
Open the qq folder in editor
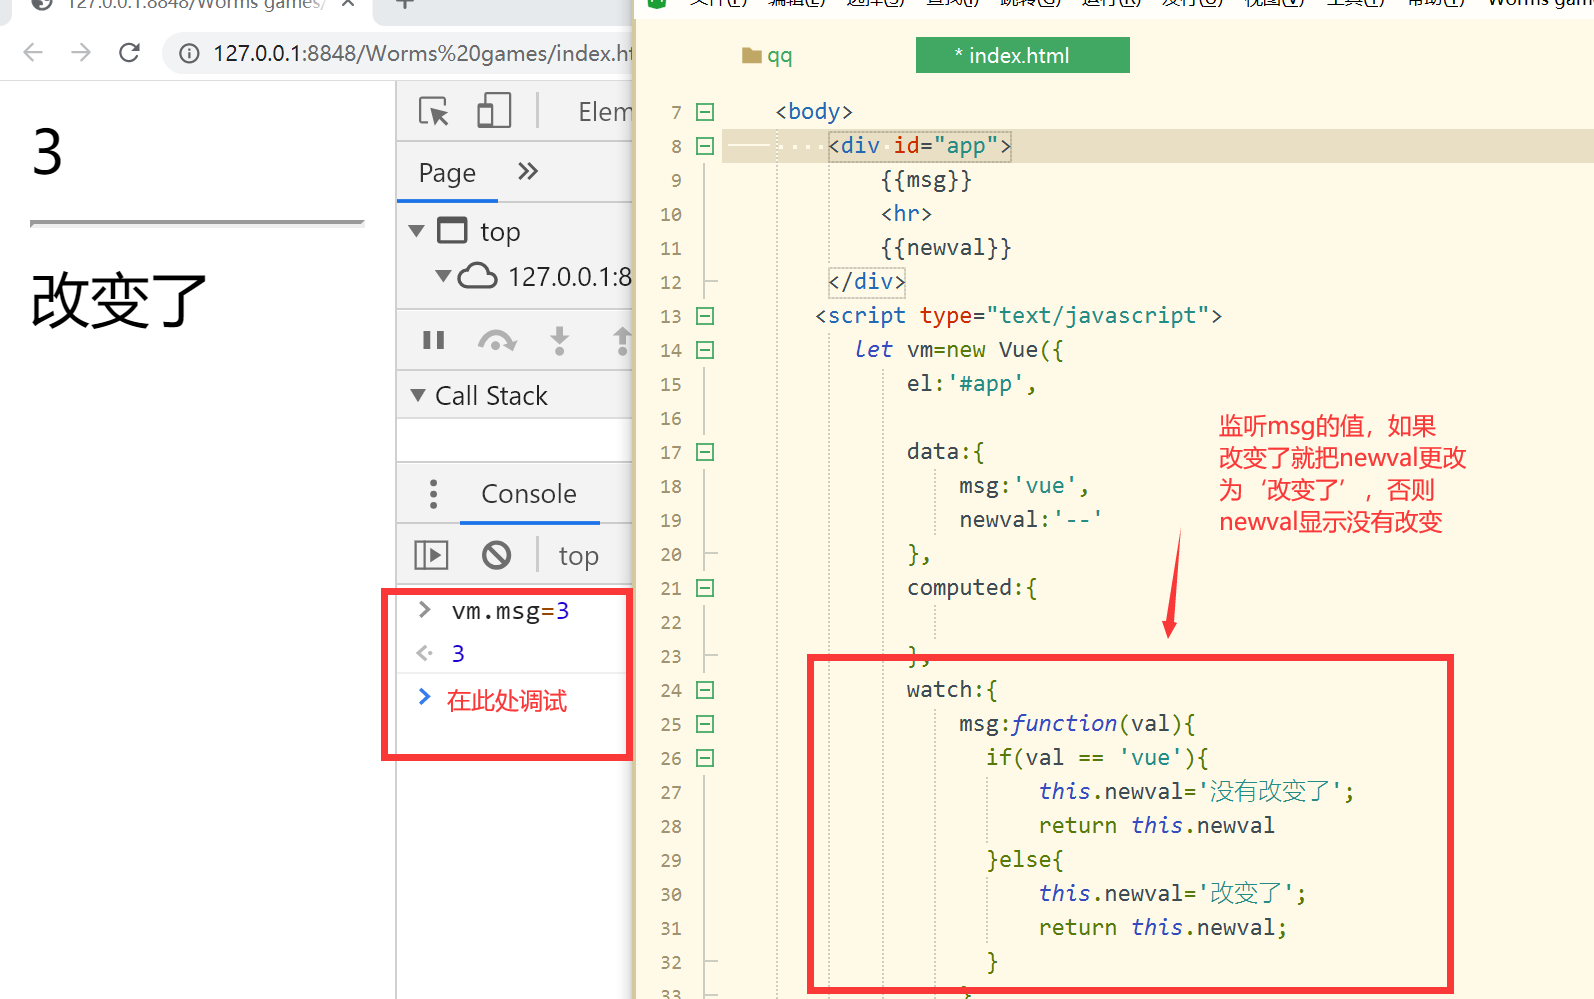767,56
